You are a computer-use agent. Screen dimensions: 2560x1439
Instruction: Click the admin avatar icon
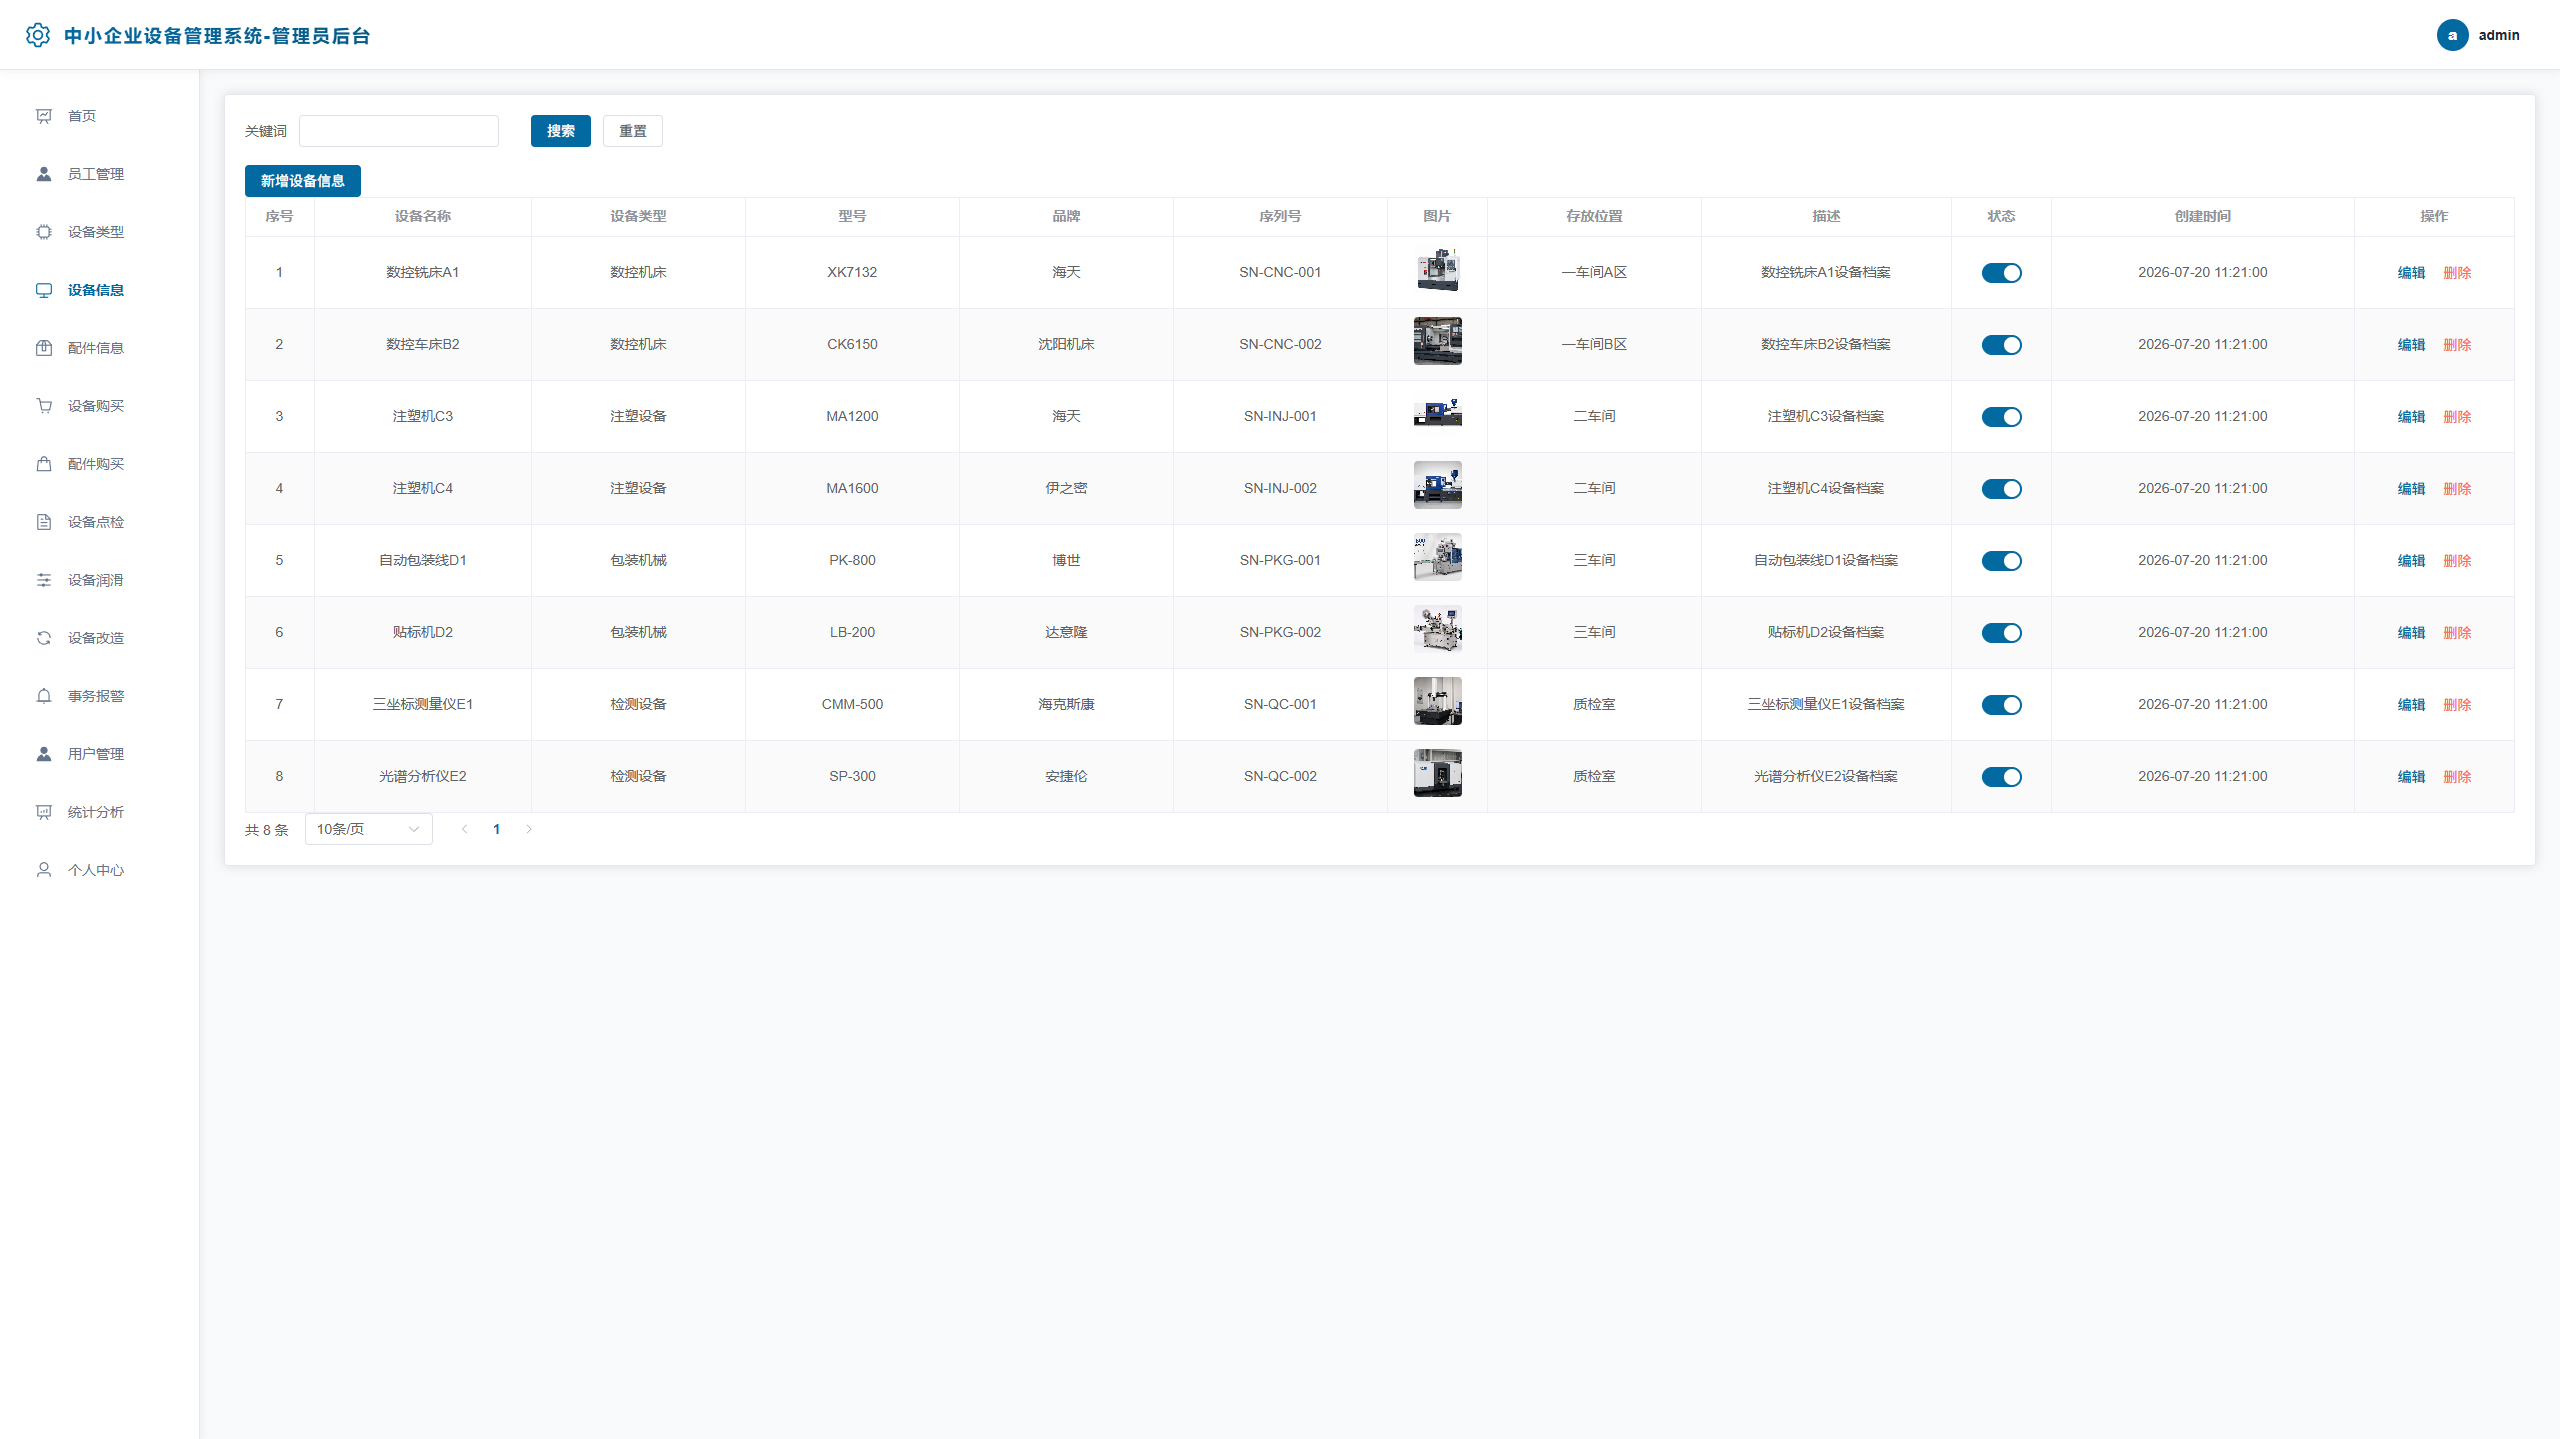click(2452, 35)
